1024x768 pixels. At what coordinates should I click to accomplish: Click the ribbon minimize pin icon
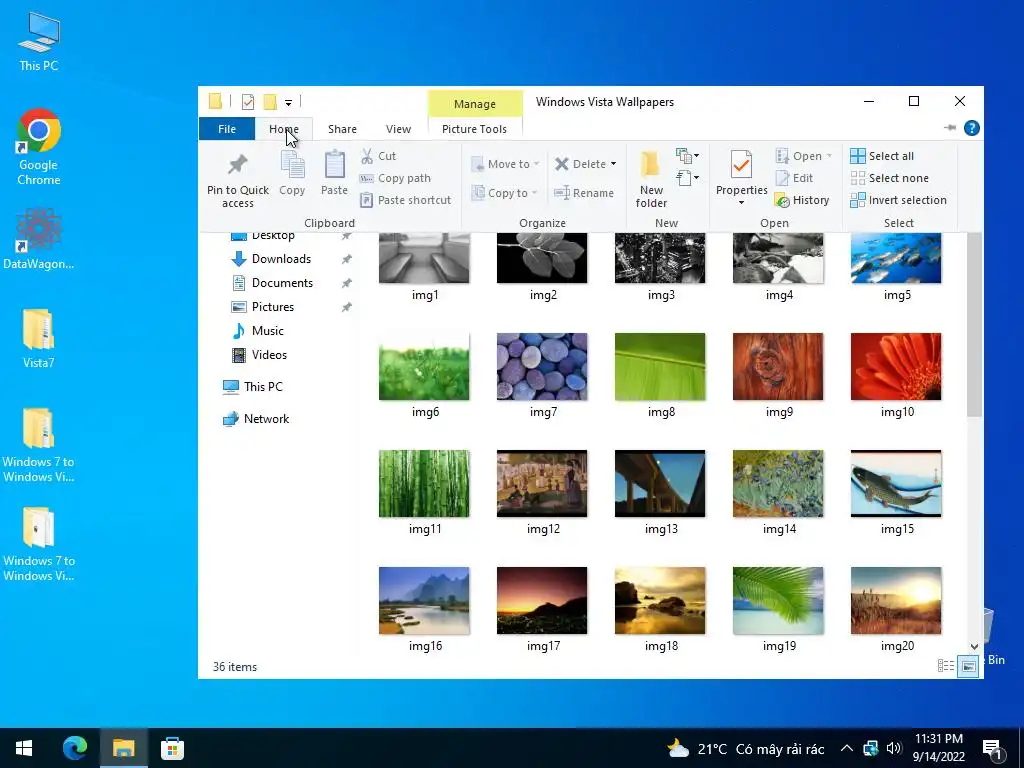click(950, 128)
